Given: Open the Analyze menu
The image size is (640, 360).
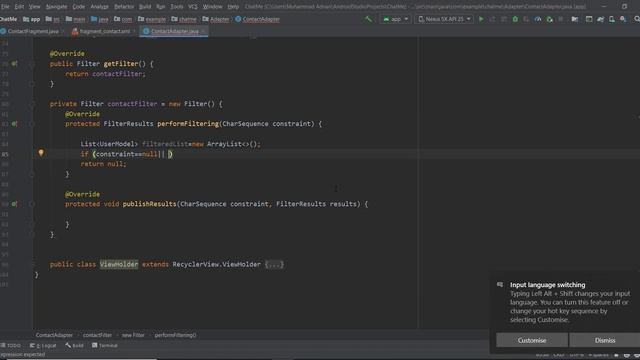Looking at the screenshot, I should click(99, 7).
